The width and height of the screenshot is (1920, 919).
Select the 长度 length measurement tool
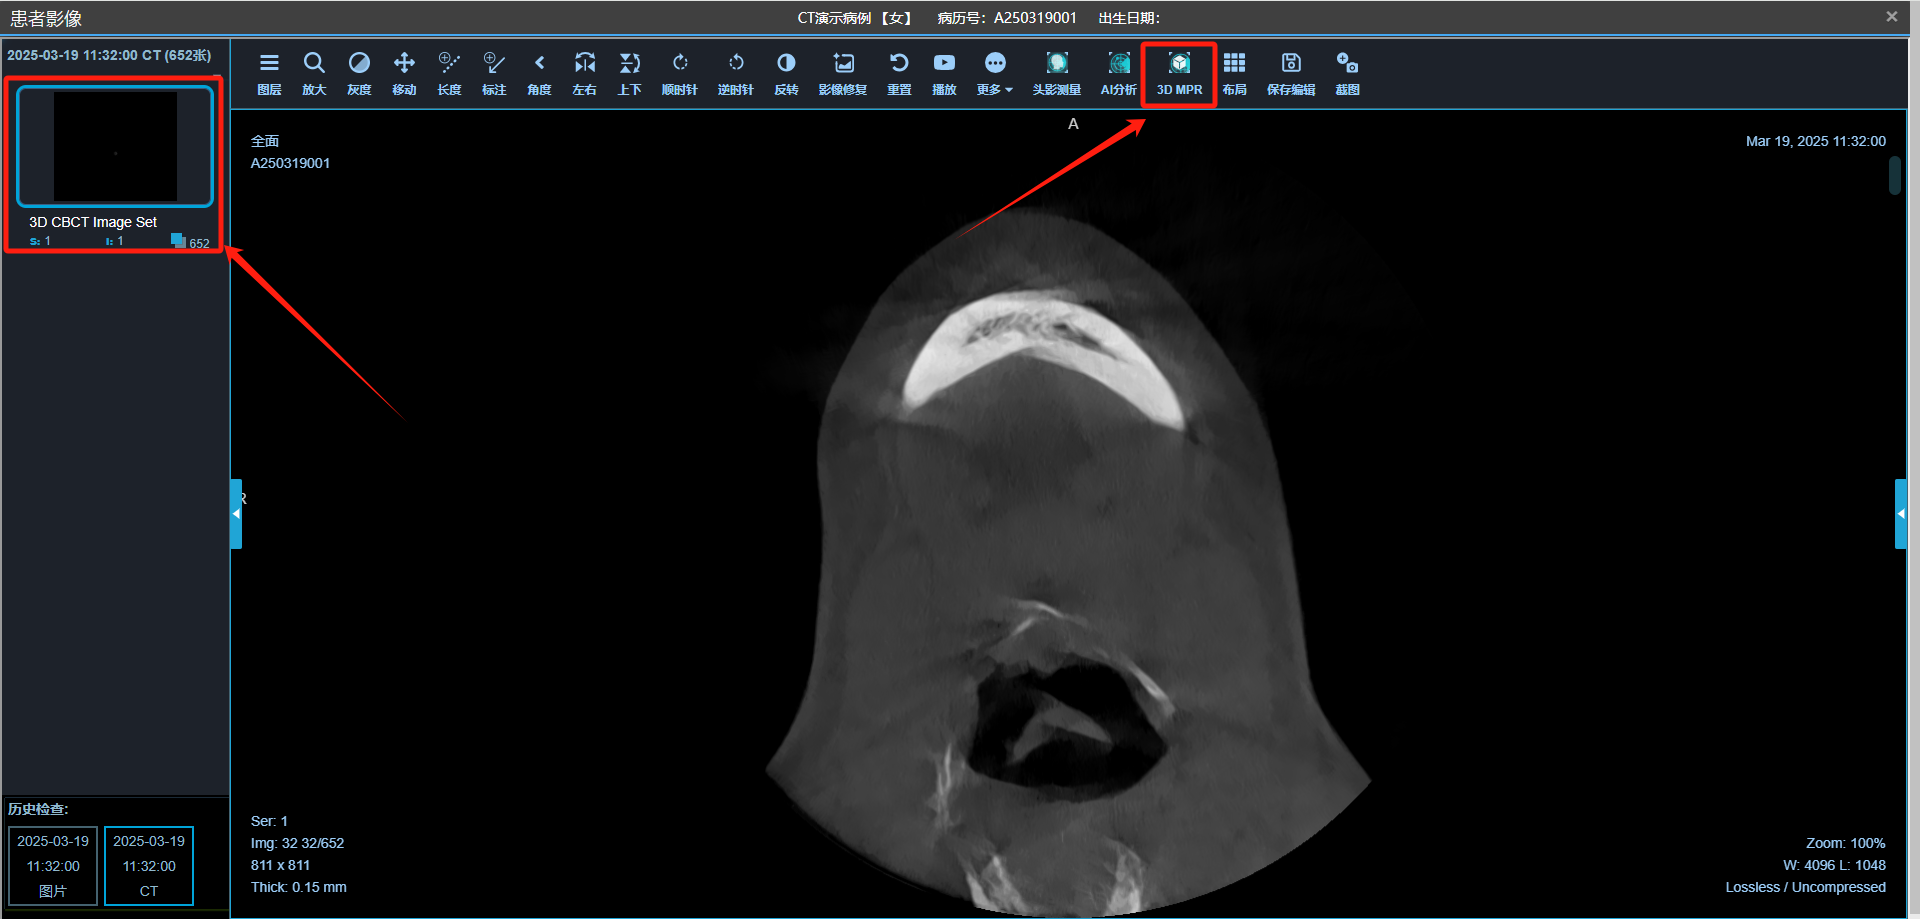[x=449, y=72]
